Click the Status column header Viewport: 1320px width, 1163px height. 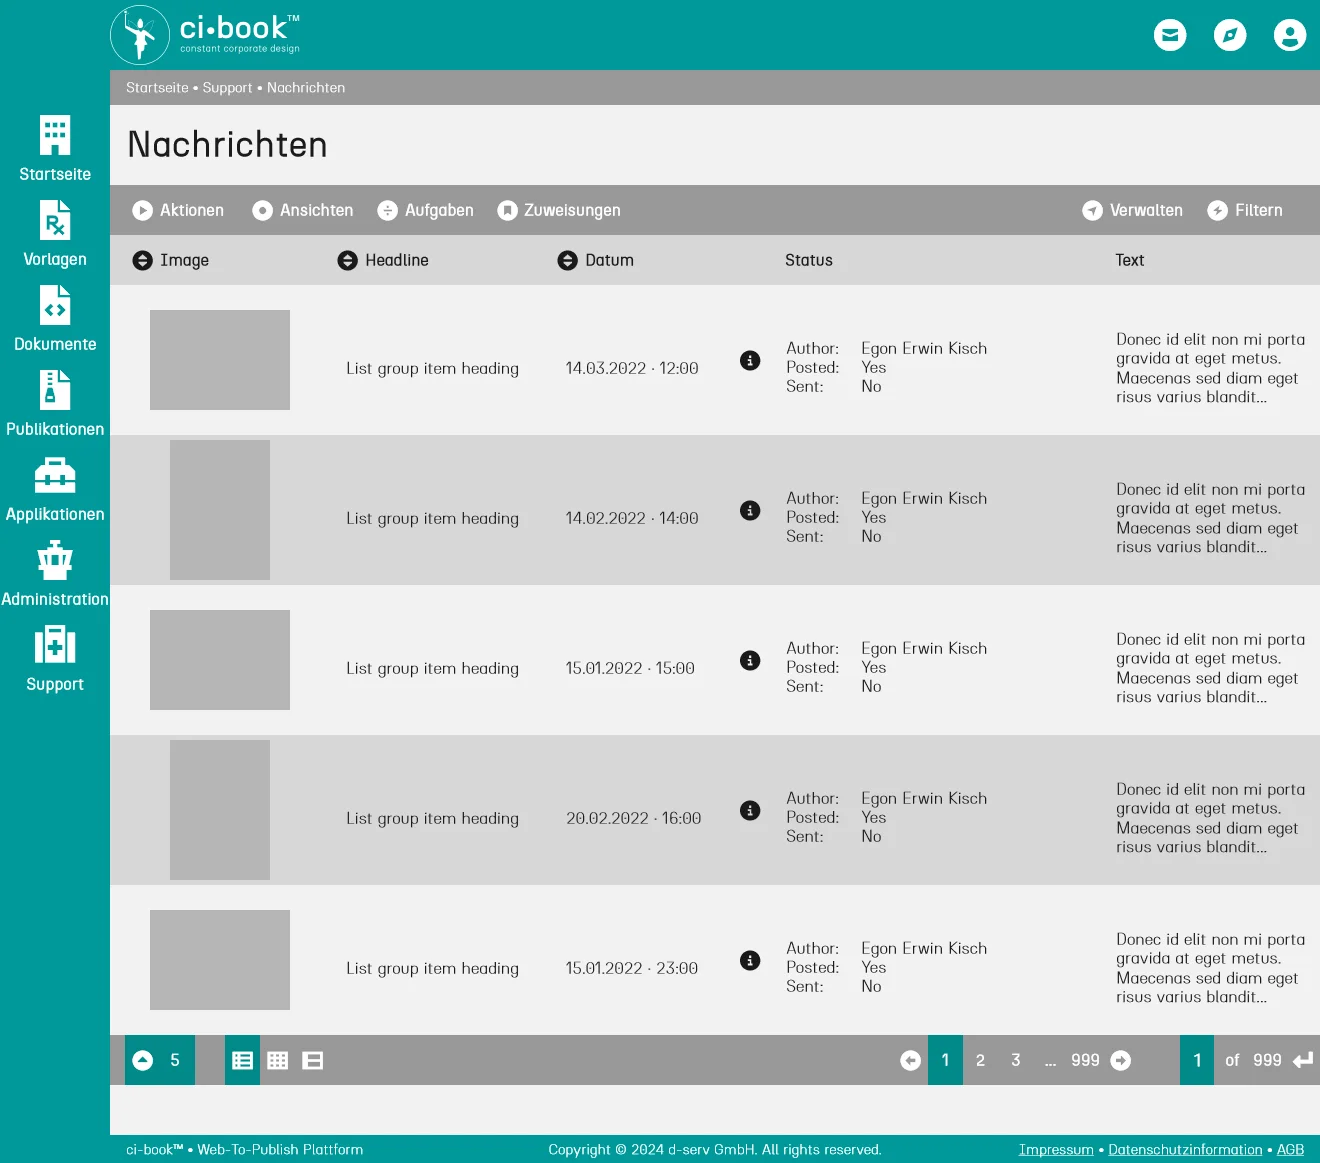(809, 260)
